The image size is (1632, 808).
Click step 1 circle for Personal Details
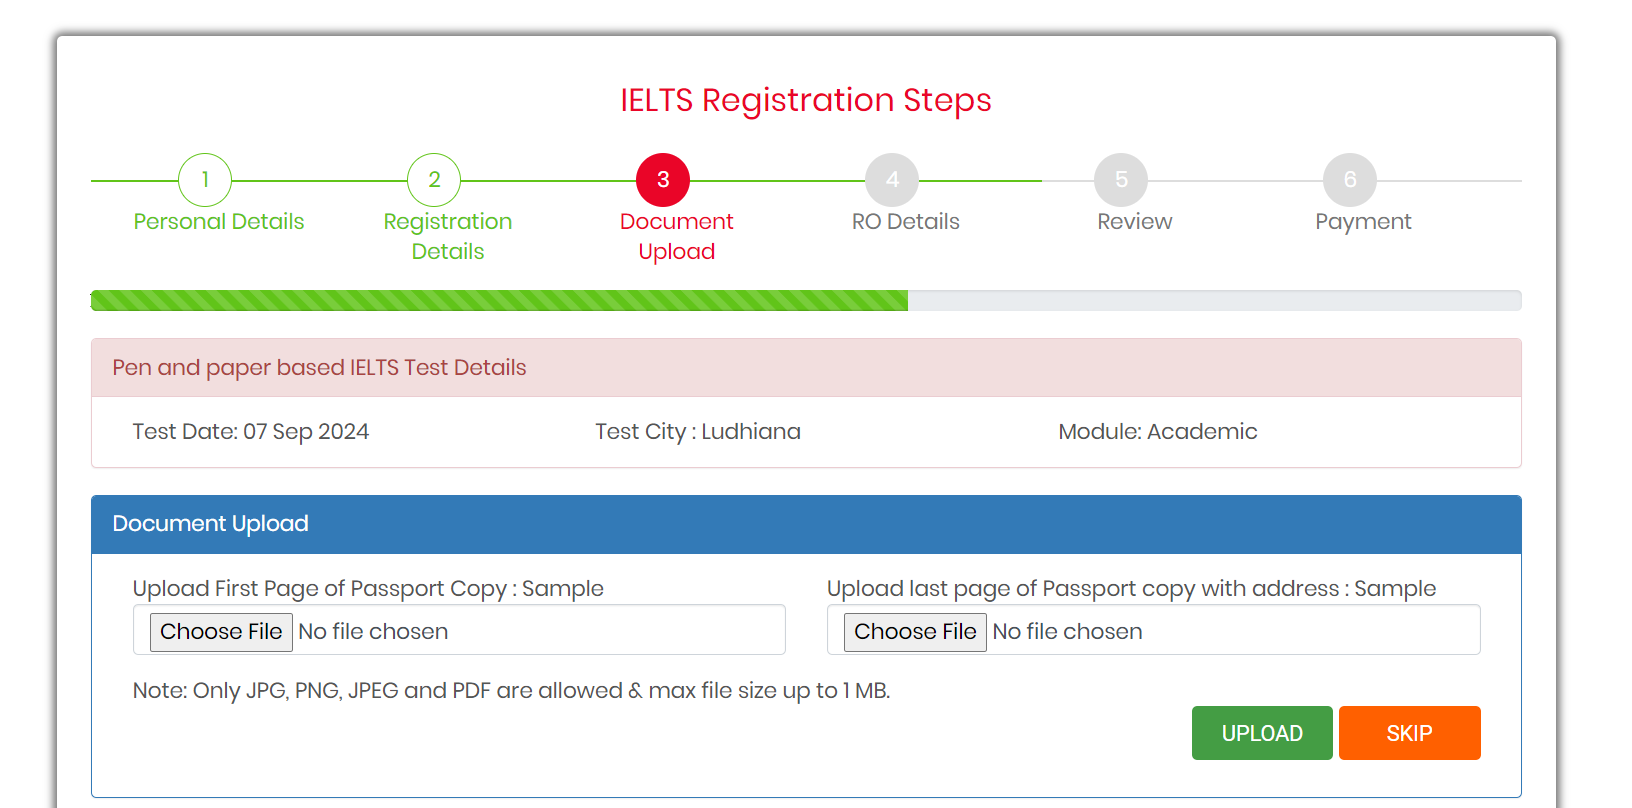pos(205,180)
